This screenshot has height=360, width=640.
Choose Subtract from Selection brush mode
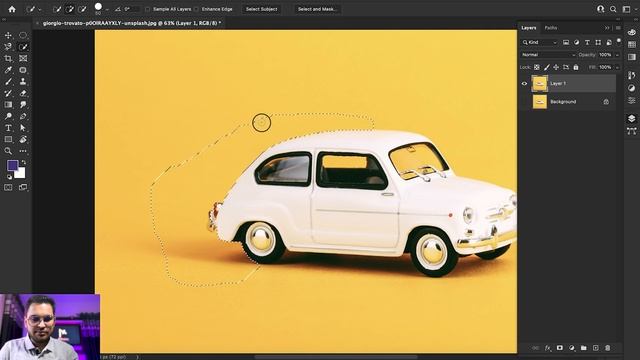point(82,9)
